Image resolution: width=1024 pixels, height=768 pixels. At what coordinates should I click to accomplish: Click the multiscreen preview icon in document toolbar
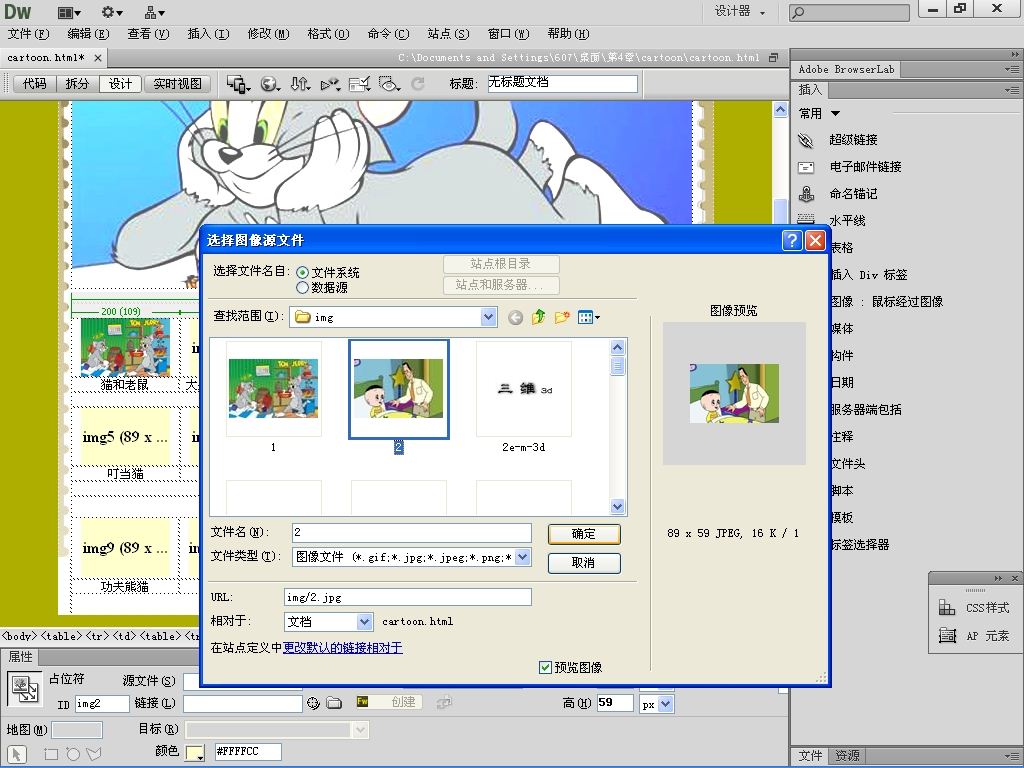(238, 84)
